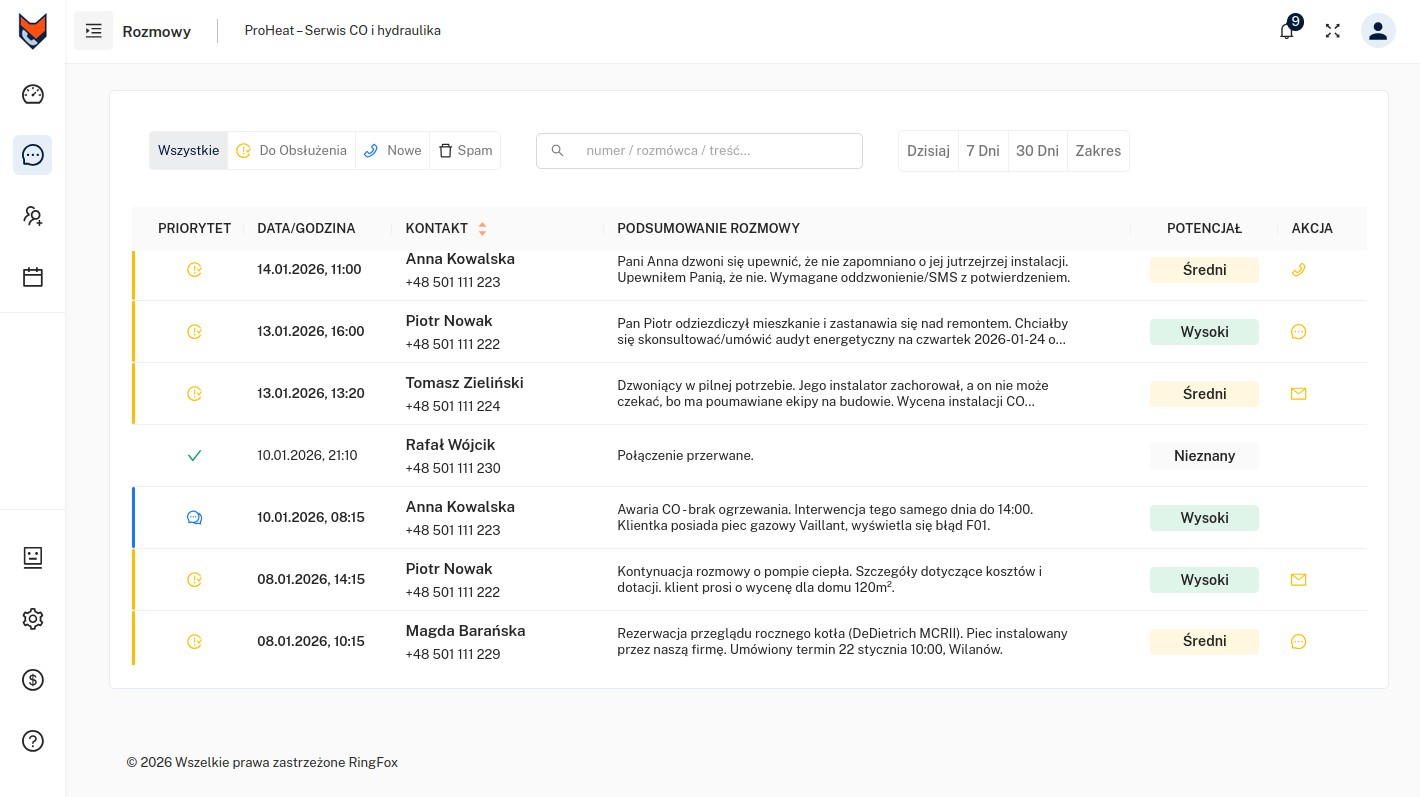
Task: Select the Do Obsłużenia filter tab
Action: (x=291, y=151)
